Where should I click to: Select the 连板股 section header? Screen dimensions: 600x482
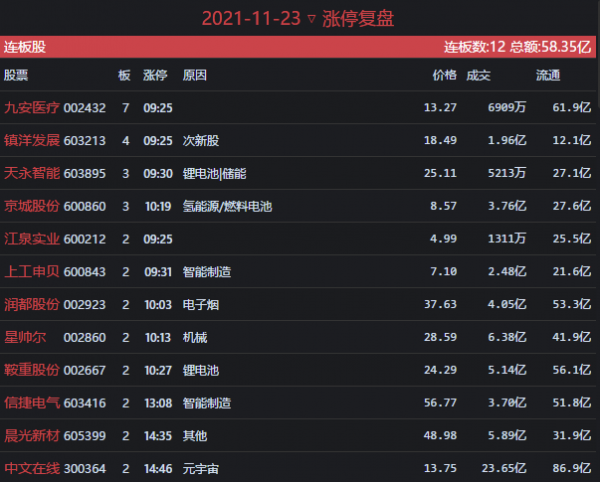[25, 47]
